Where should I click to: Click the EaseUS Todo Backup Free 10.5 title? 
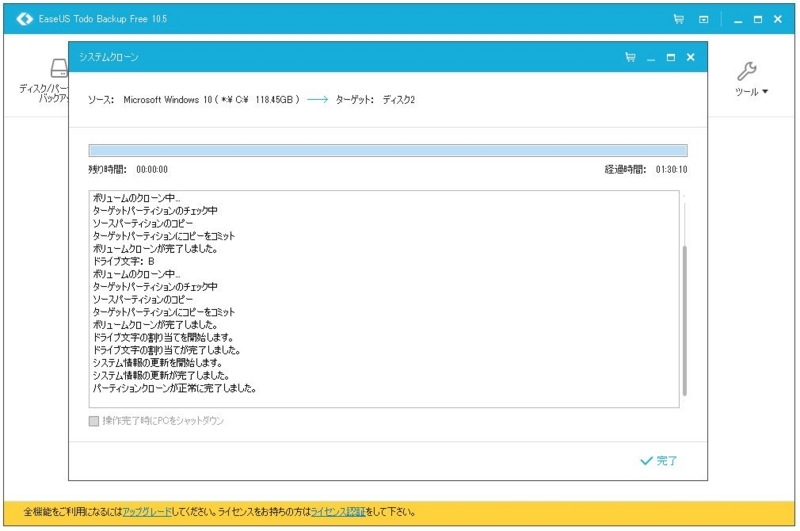point(103,19)
